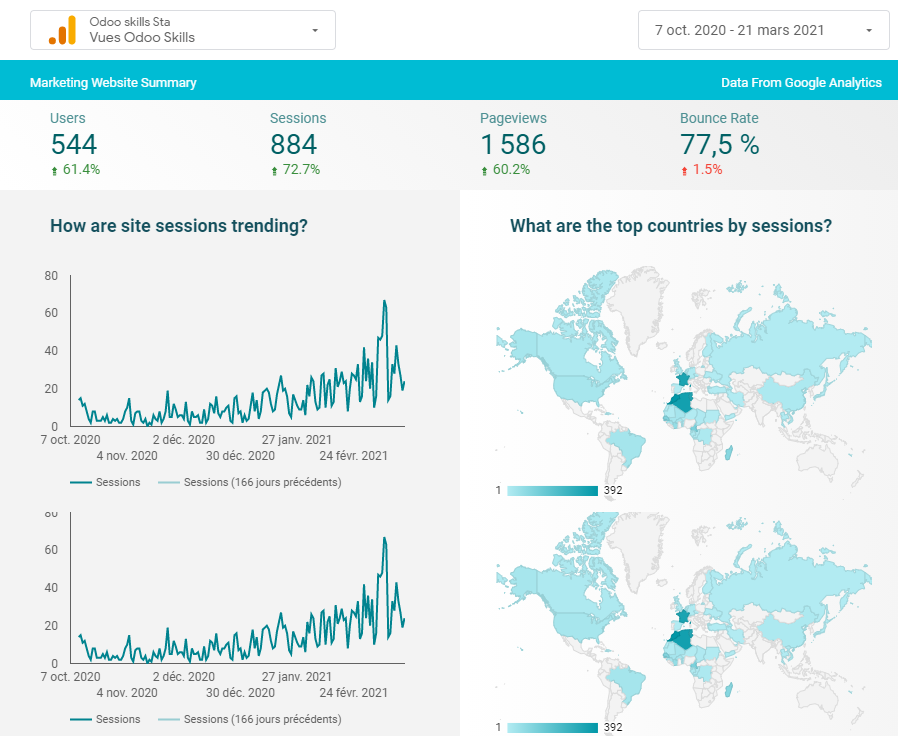Click the arrow on the data source selector
The width and height of the screenshot is (898, 736).
(x=315, y=31)
